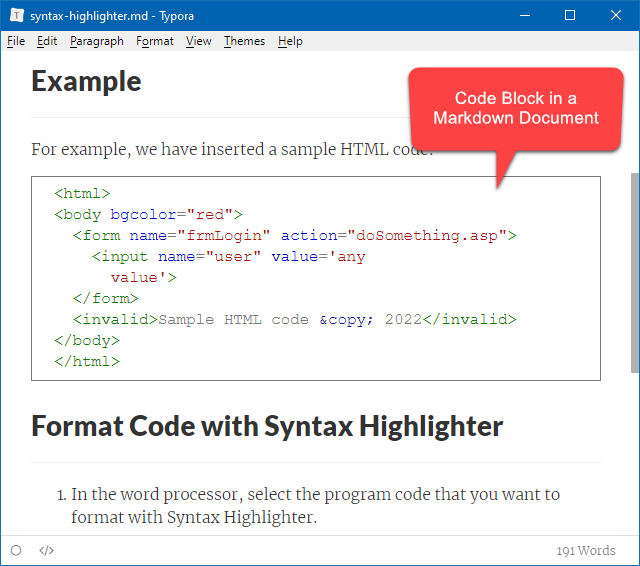The image size is (640, 566).
Task: Minimize the Typora window
Action: pyautogui.click(x=525, y=16)
